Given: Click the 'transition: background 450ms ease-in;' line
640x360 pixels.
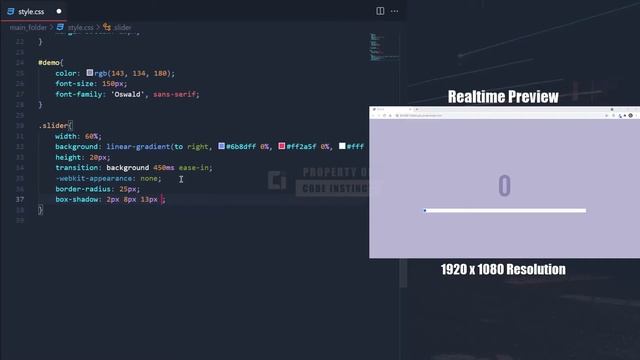Looking at the screenshot, I should tap(134, 167).
